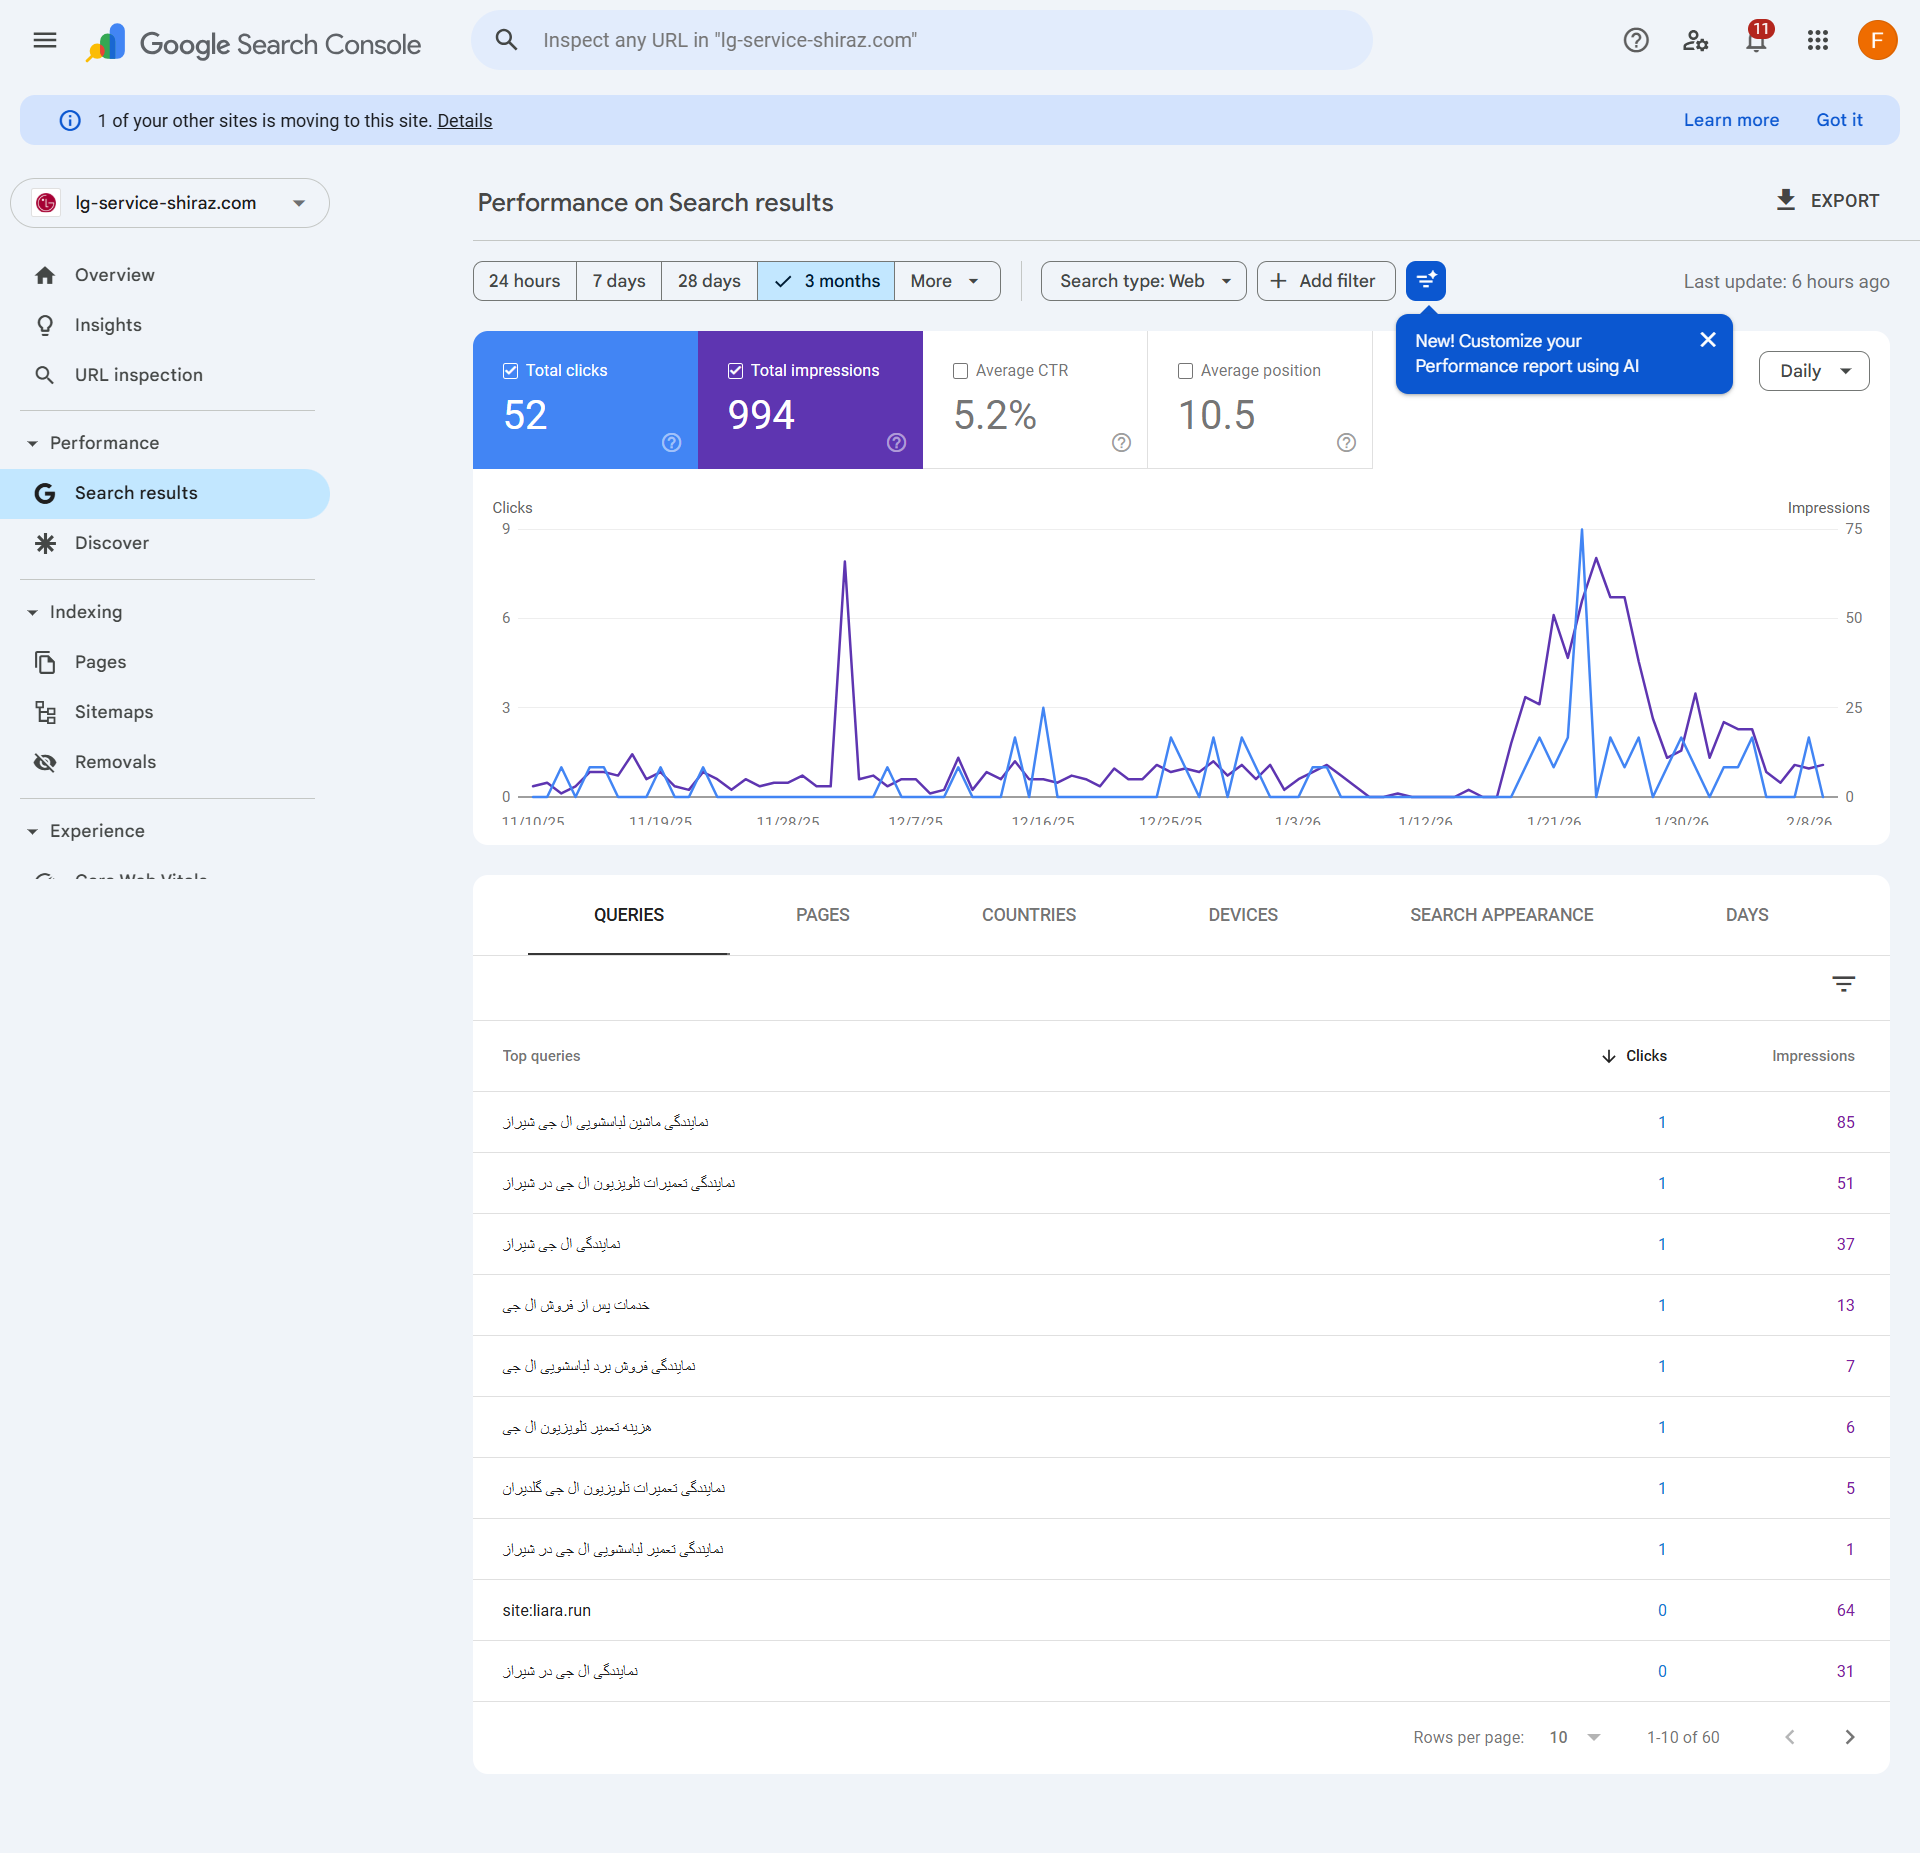Click the Export button

tap(1827, 201)
